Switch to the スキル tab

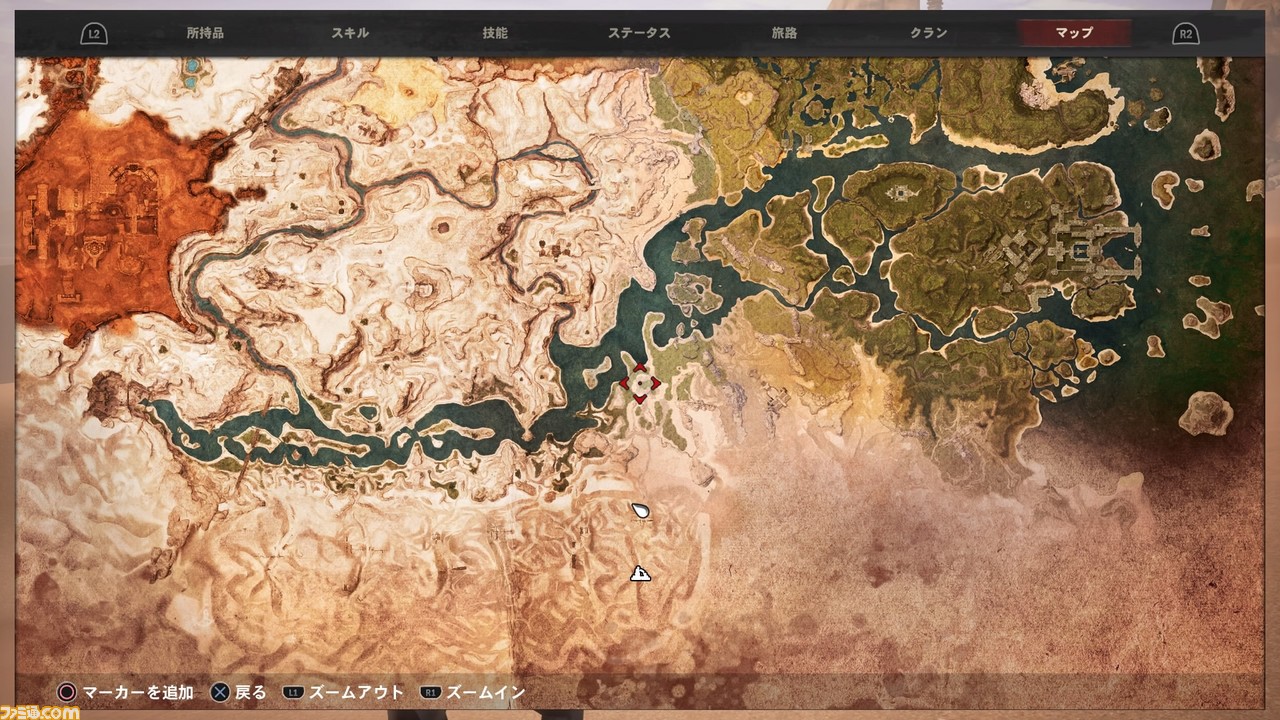[x=350, y=33]
